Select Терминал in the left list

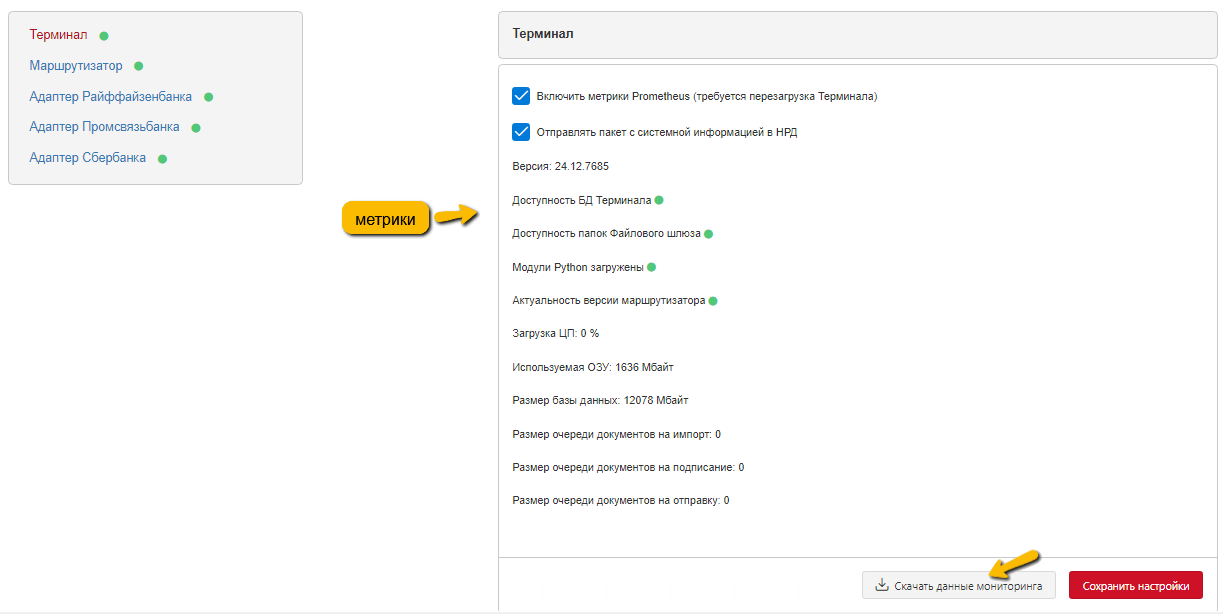58,35
